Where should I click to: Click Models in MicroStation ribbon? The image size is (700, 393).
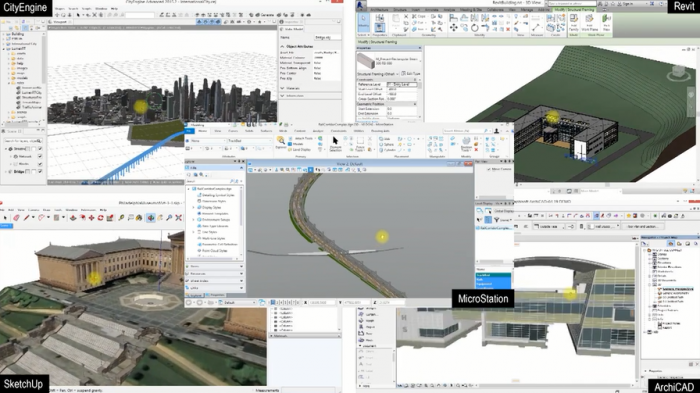click(x=296, y=144)
